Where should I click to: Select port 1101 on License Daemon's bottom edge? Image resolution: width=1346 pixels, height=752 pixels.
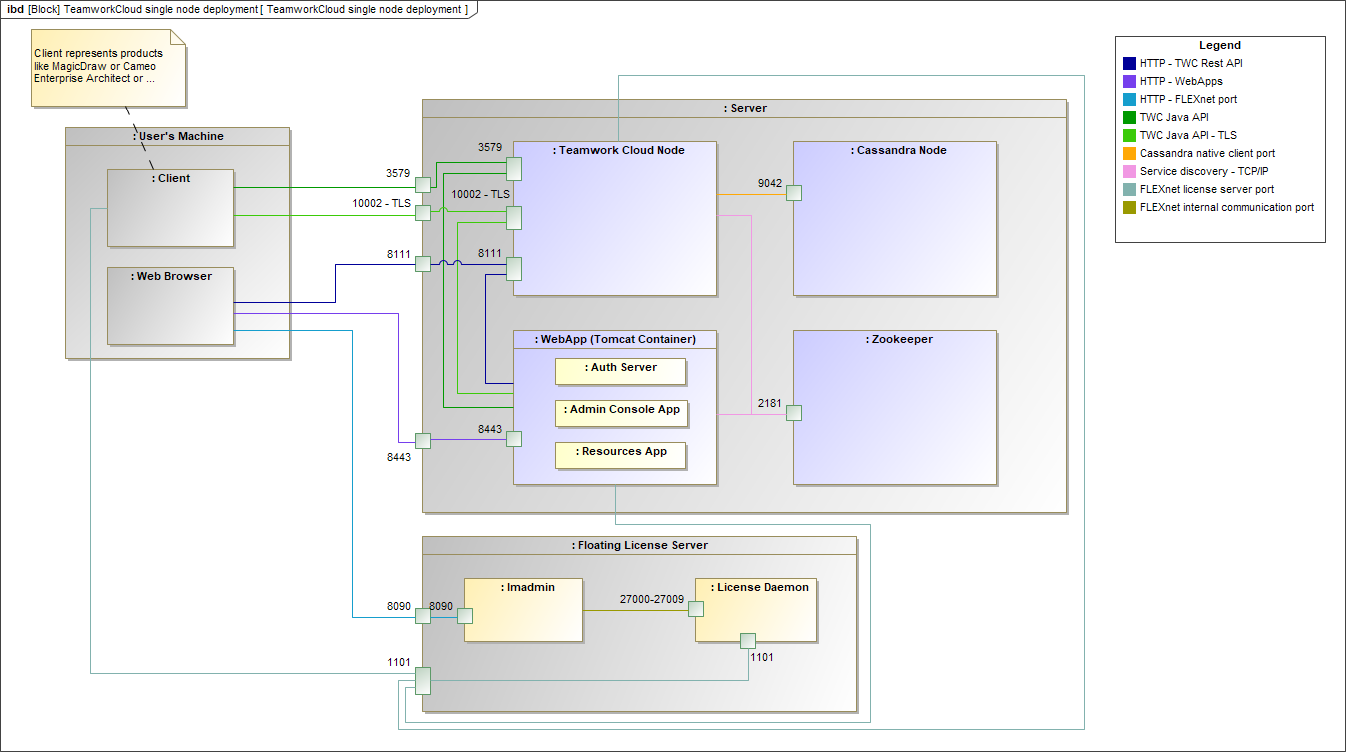(x=747, y=641)
